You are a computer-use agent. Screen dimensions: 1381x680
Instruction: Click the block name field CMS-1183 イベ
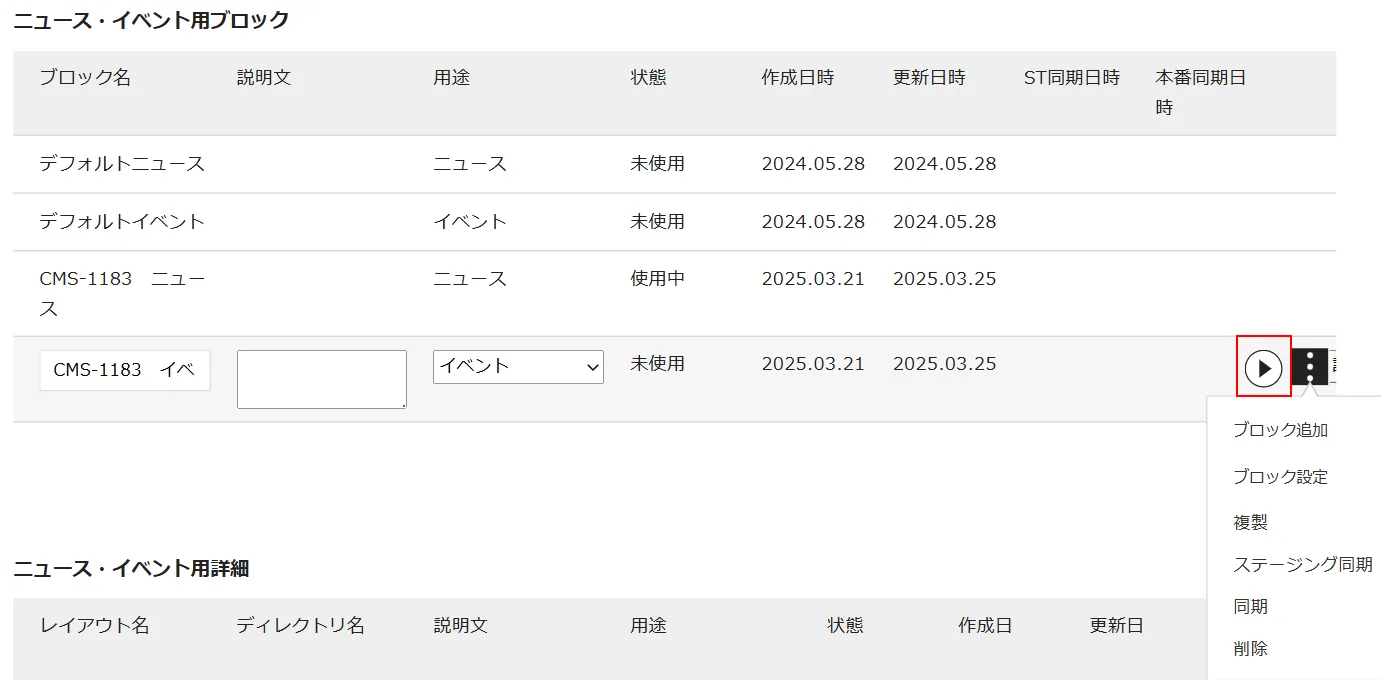pyautogui.click(x=125, y=370)
